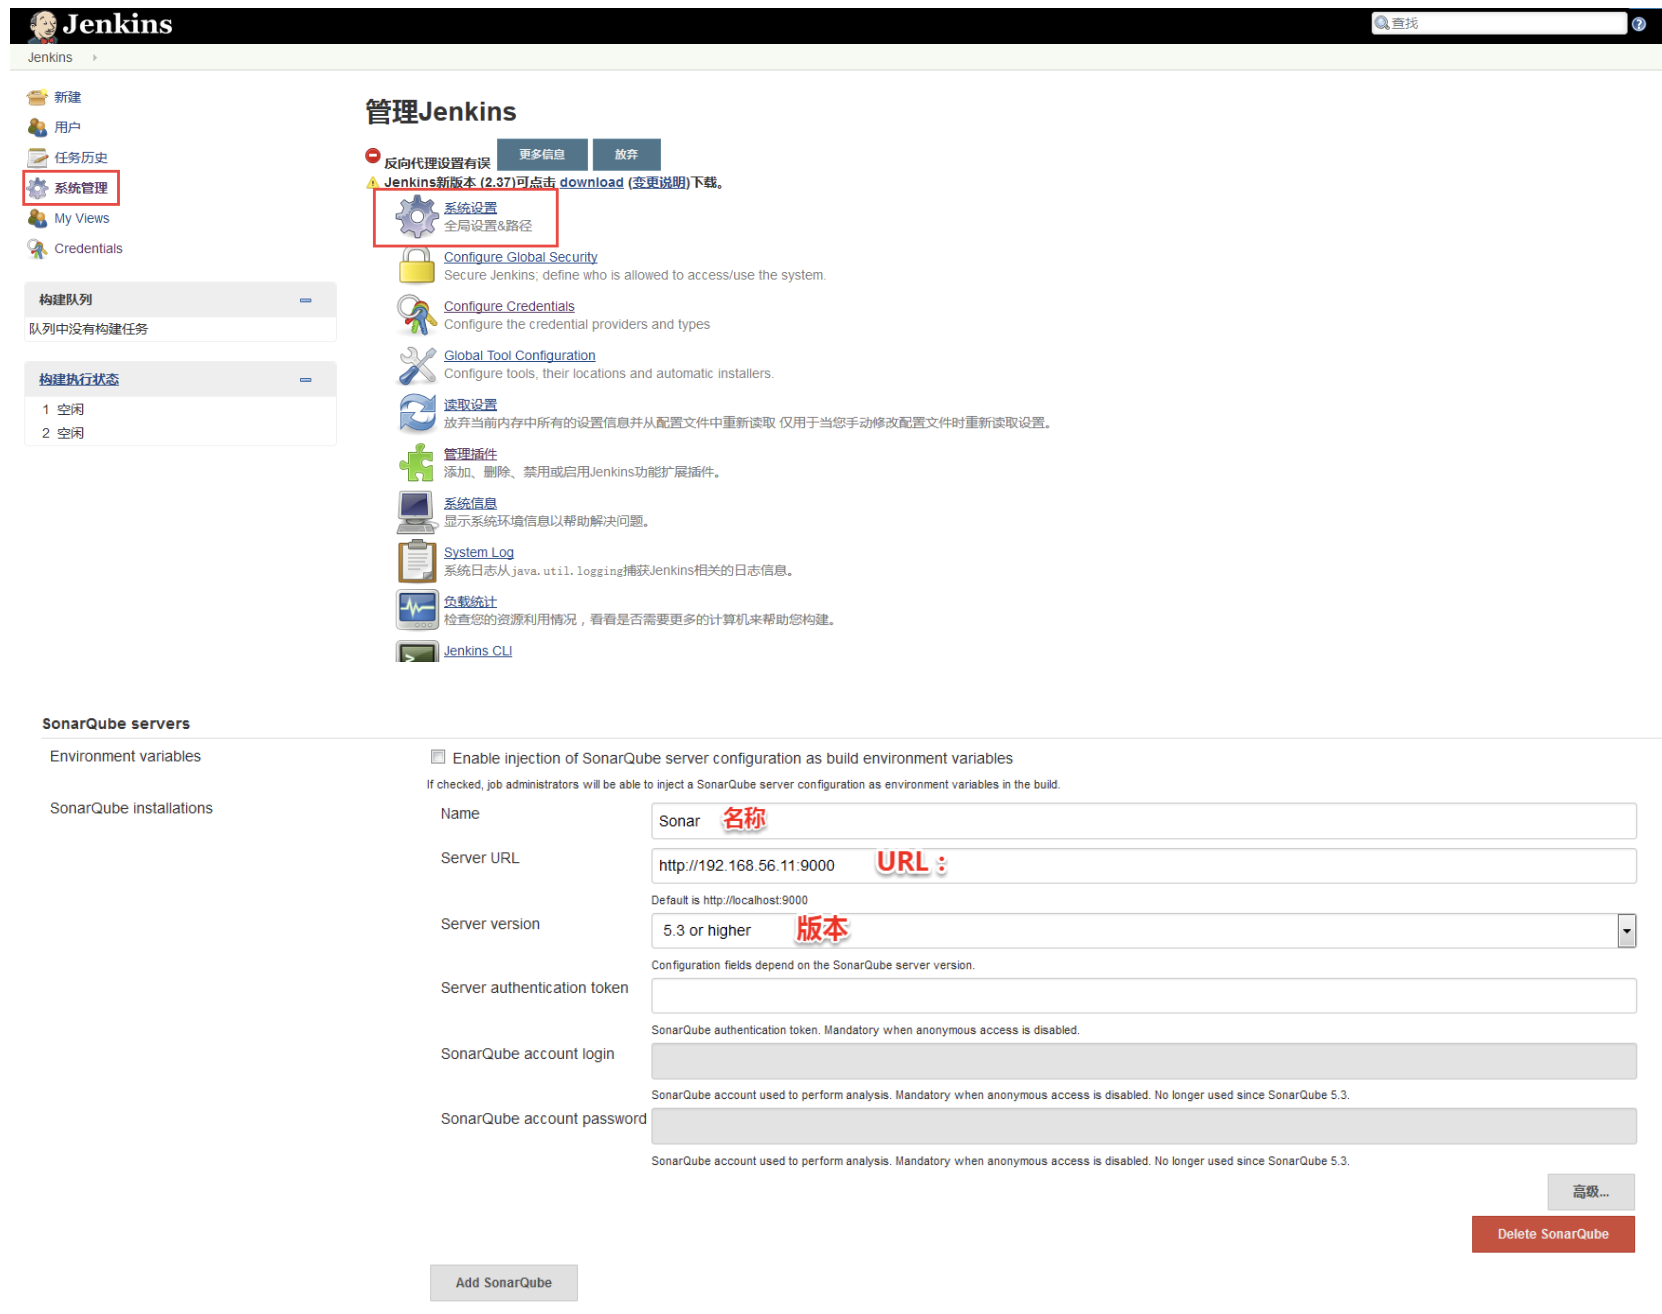Expand the Jenkins breadcrumb arrow
Image resolution: width=1662 pixels, height=1314 pixels.
[95, 57]
